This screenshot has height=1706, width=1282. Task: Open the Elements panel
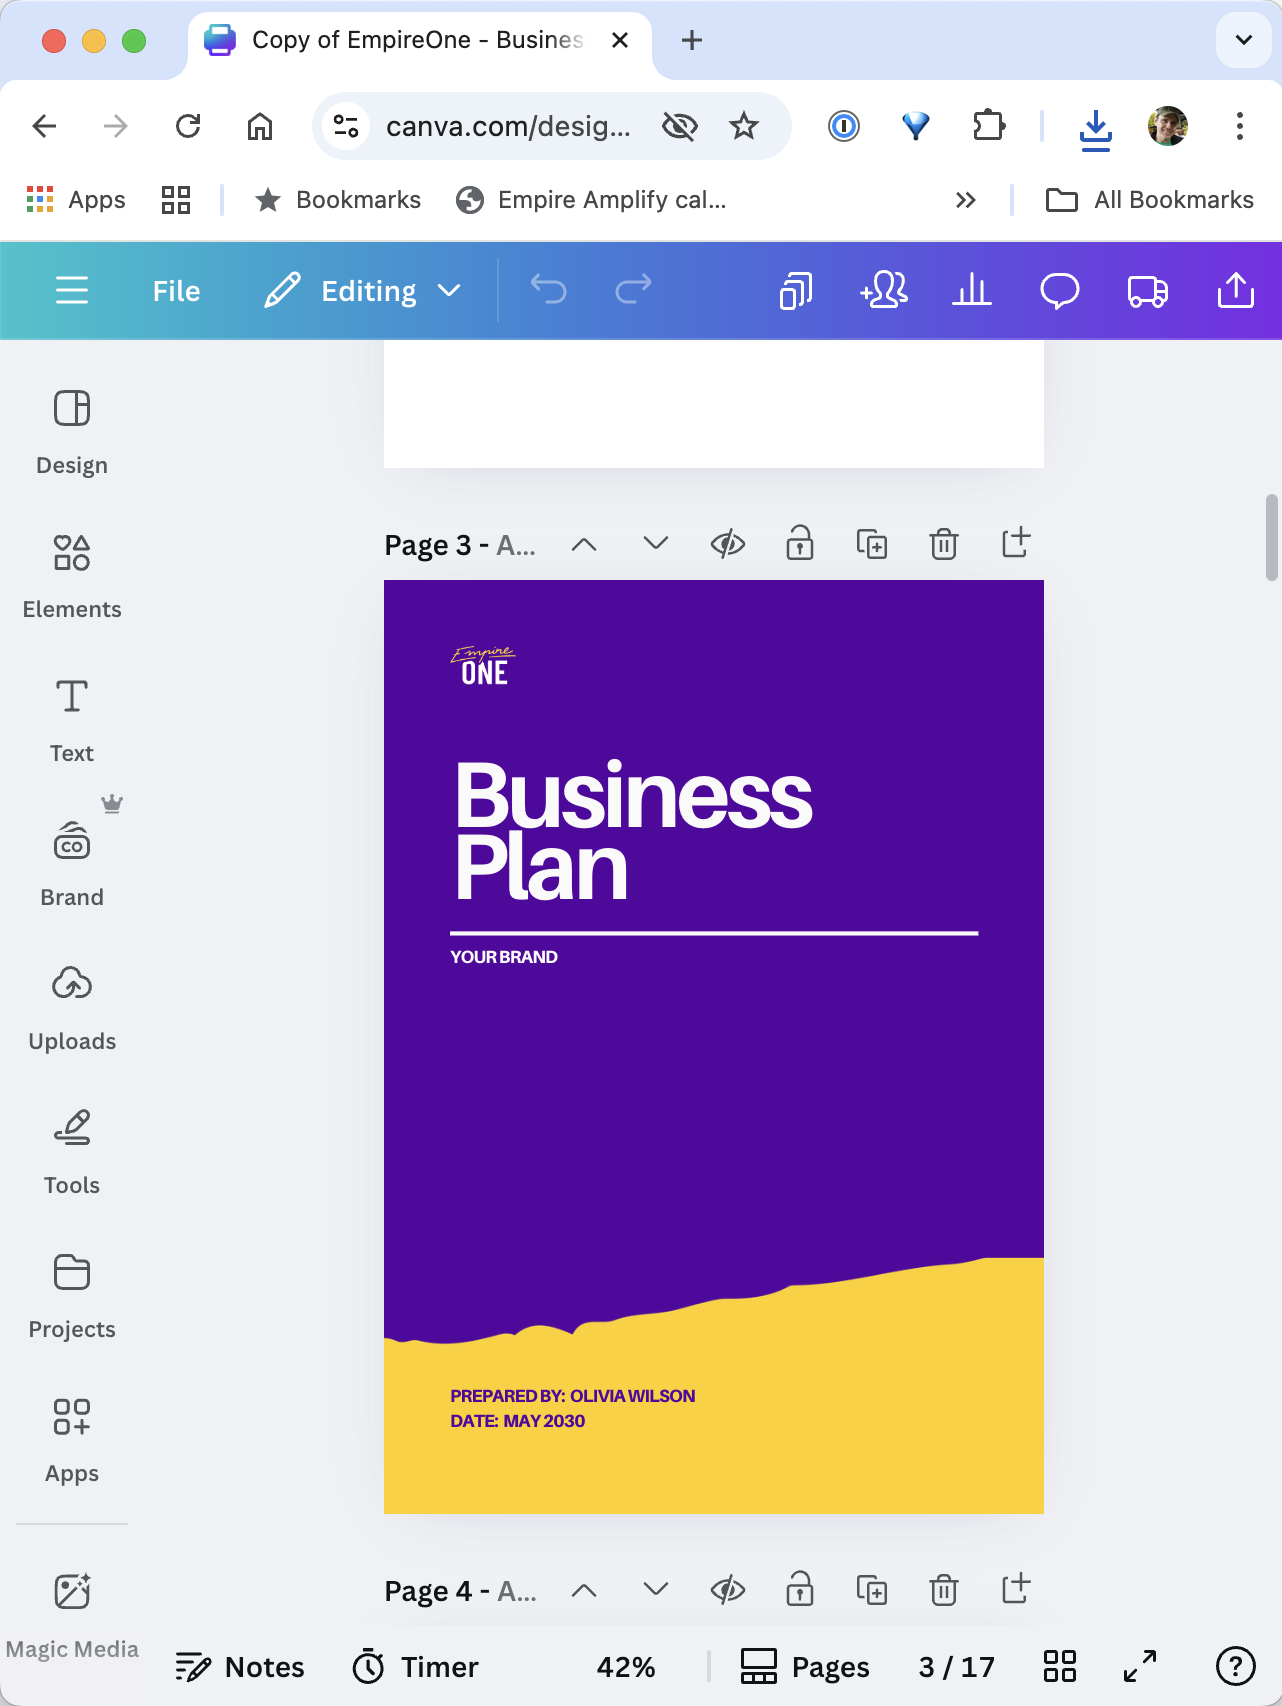72,576
